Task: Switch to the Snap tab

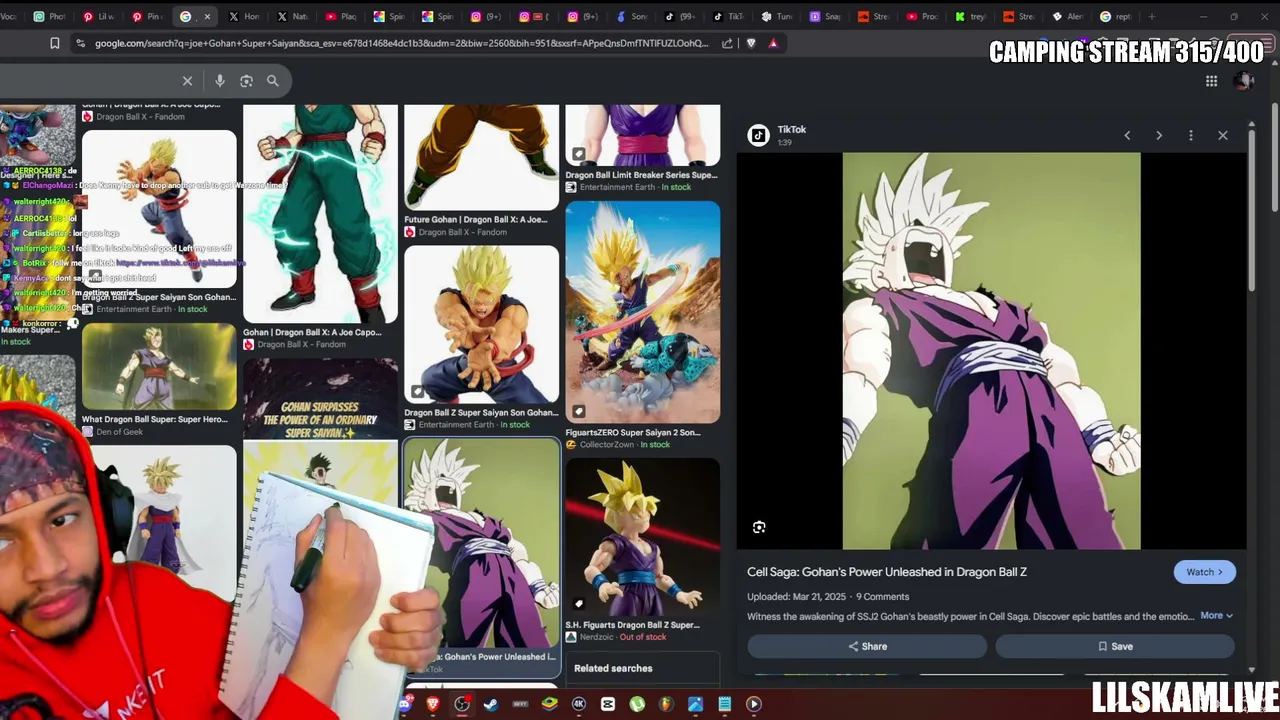Action: pyautogui.click(x=824, y=17)
